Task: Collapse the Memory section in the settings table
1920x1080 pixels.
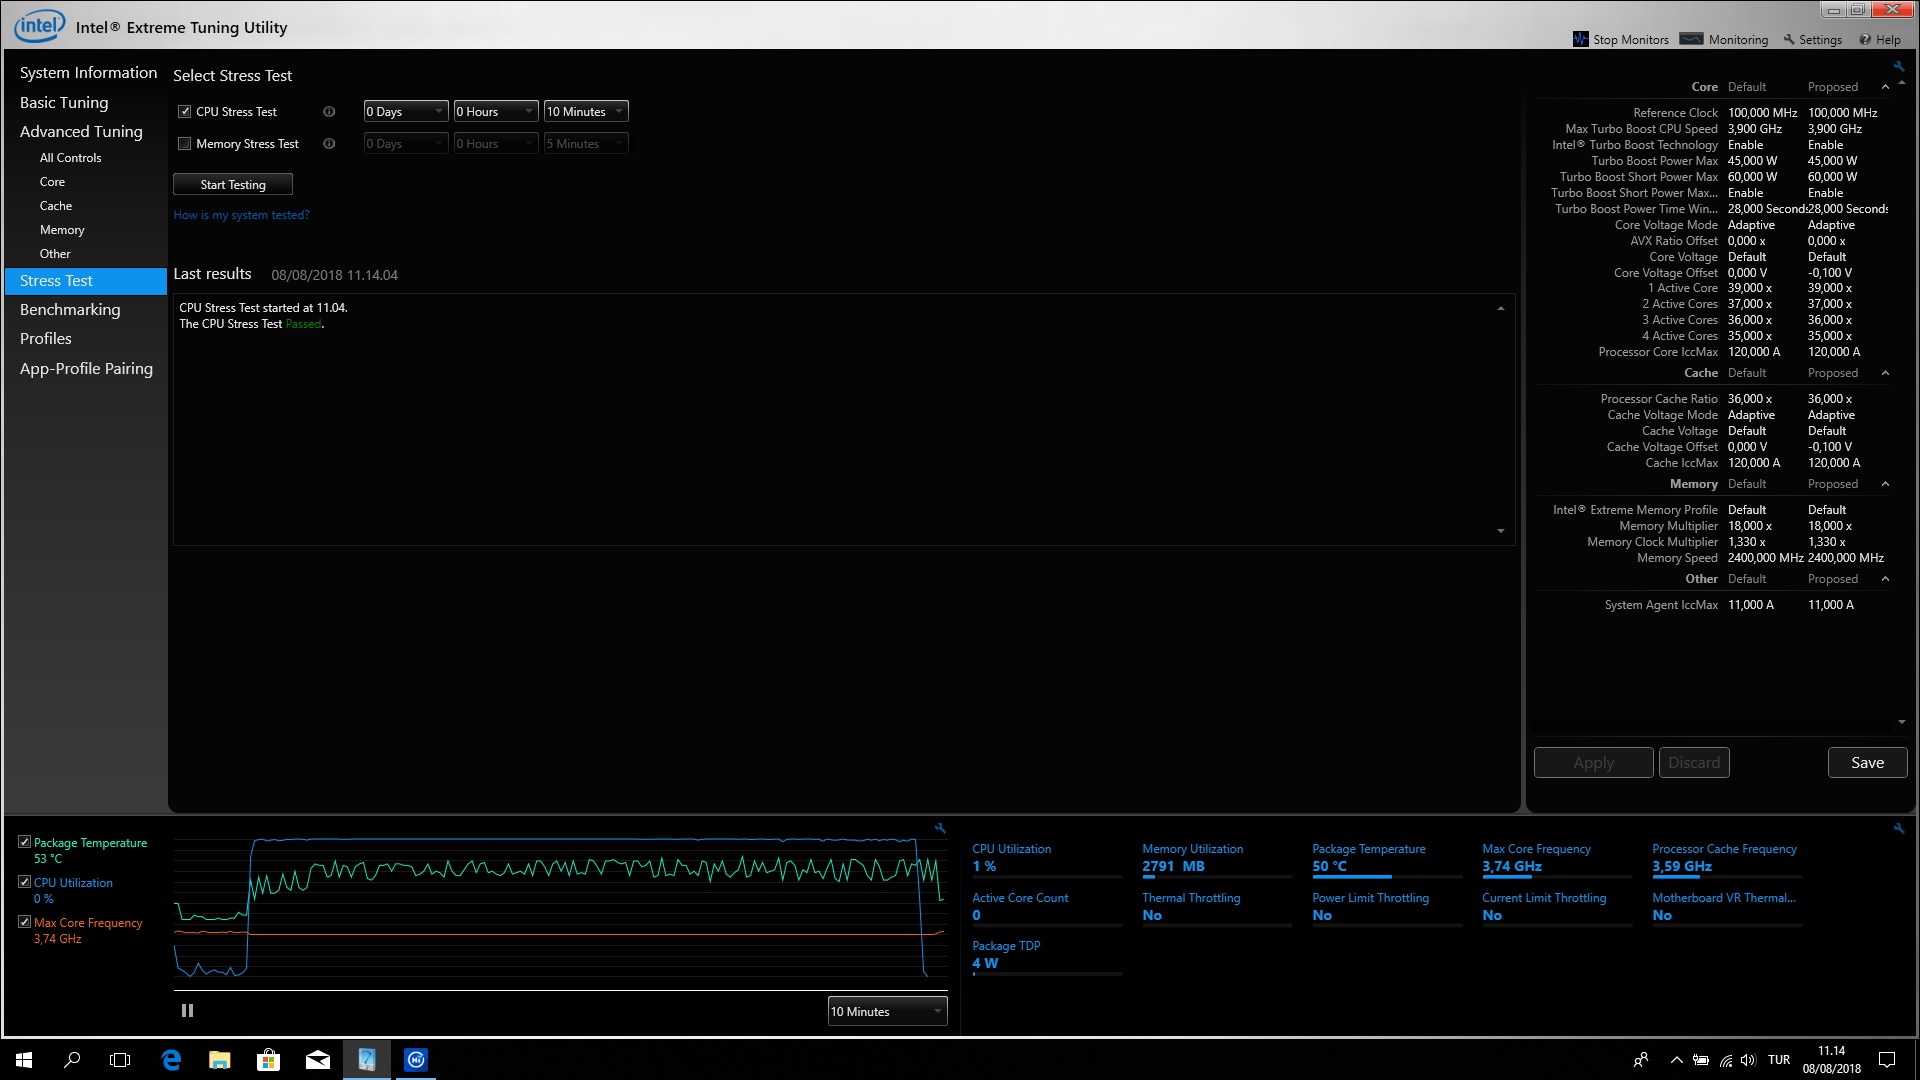Action: pyautogui.click(x=1885, y=484)
